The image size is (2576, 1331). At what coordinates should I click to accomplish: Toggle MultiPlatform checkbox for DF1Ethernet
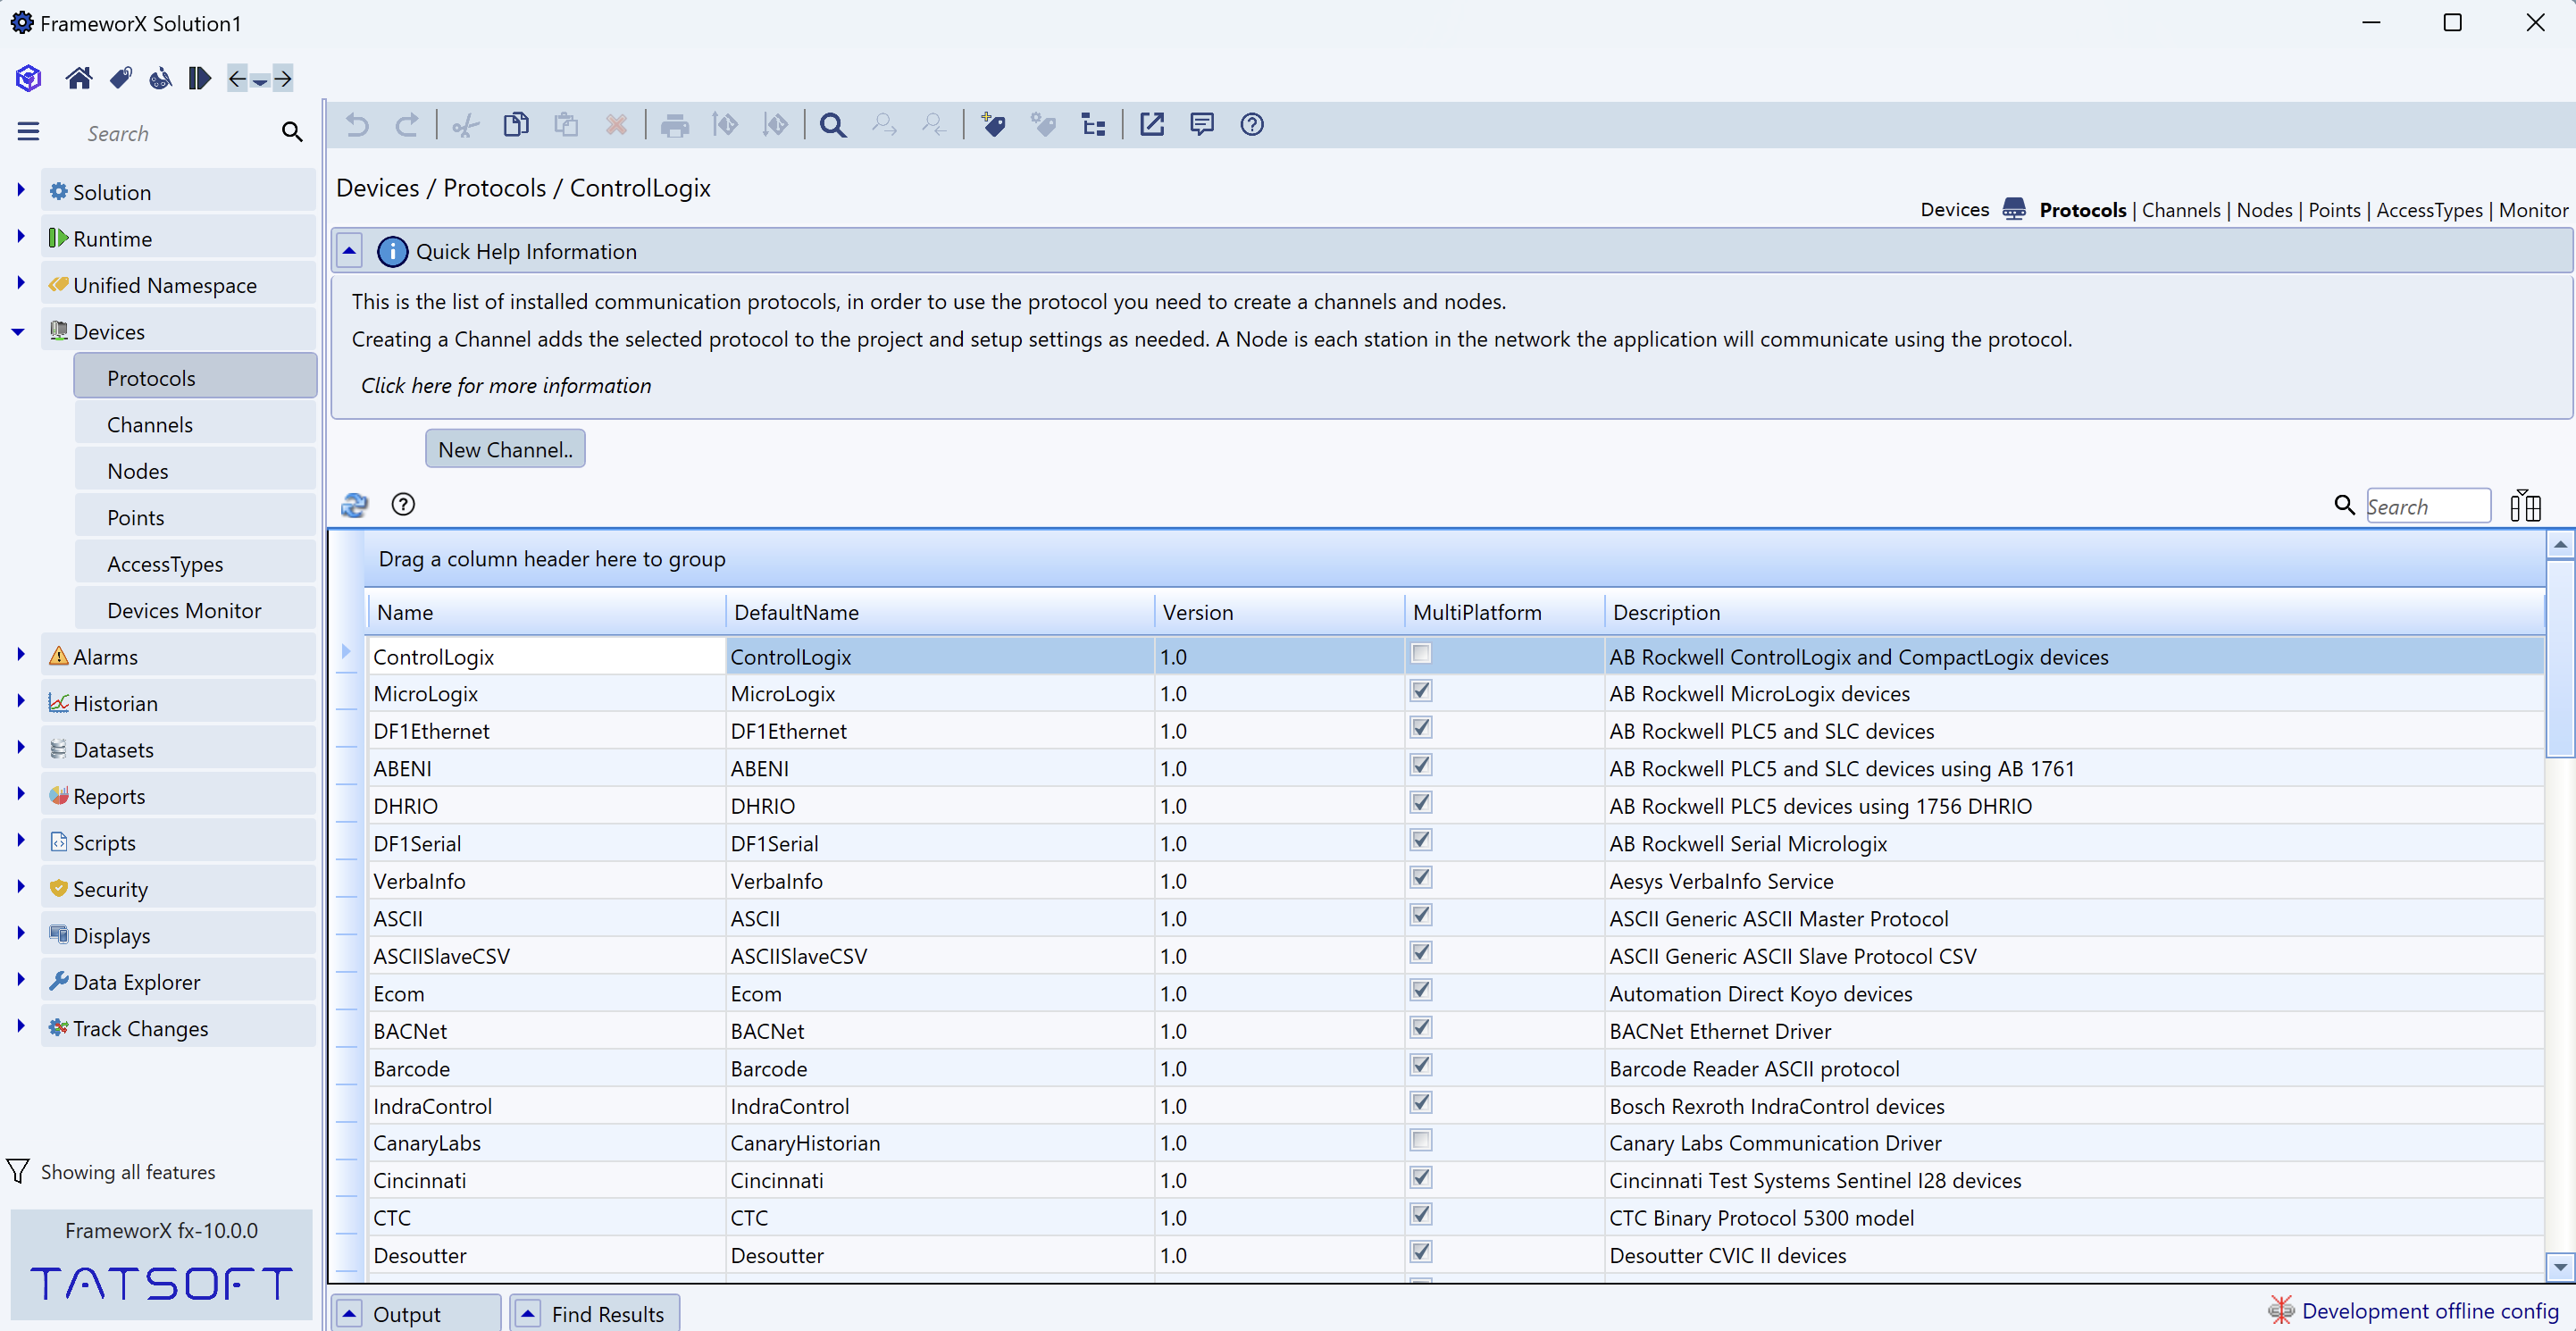pos(1420,728)
